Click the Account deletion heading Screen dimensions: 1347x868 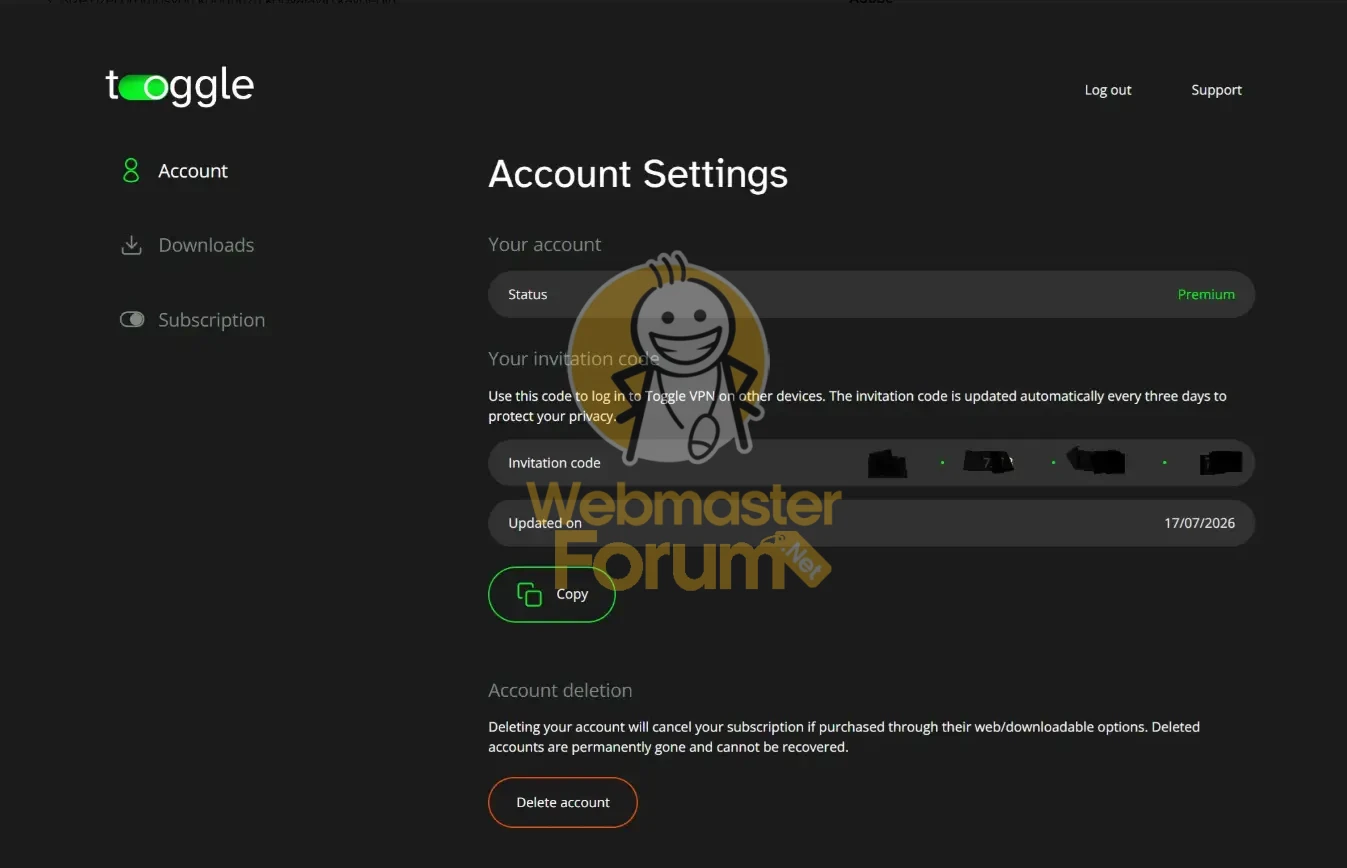point(560,691)
